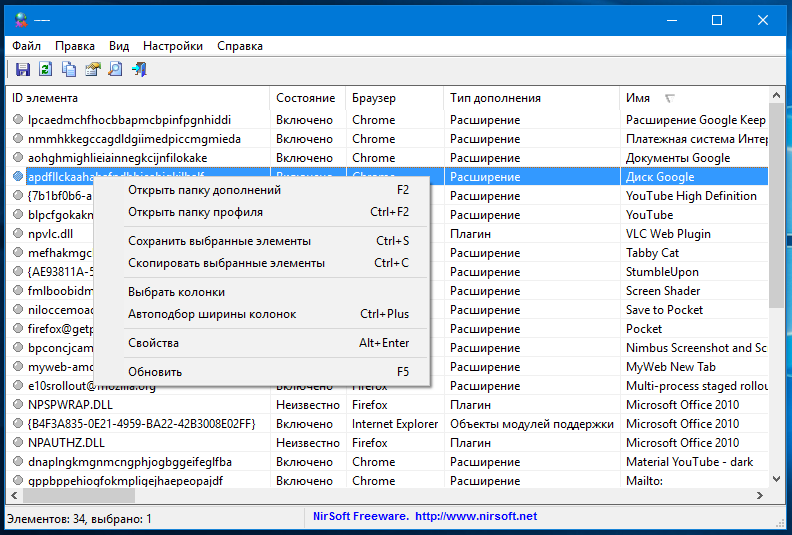Click the horizontal scrollbar thumb

(78, 496)
